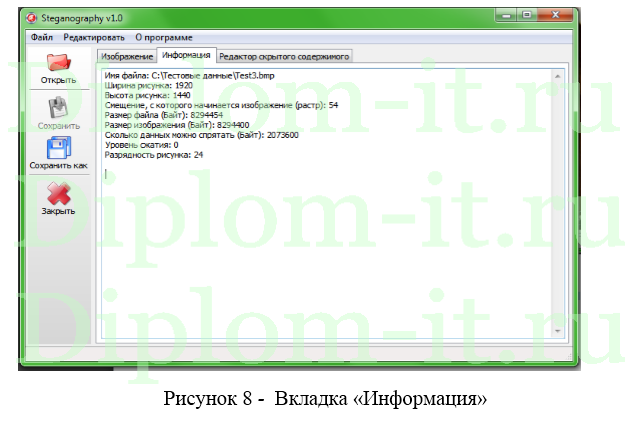Select the Информация tab
625x442 pixels.
pyautogui.click(x=186, y=56)
